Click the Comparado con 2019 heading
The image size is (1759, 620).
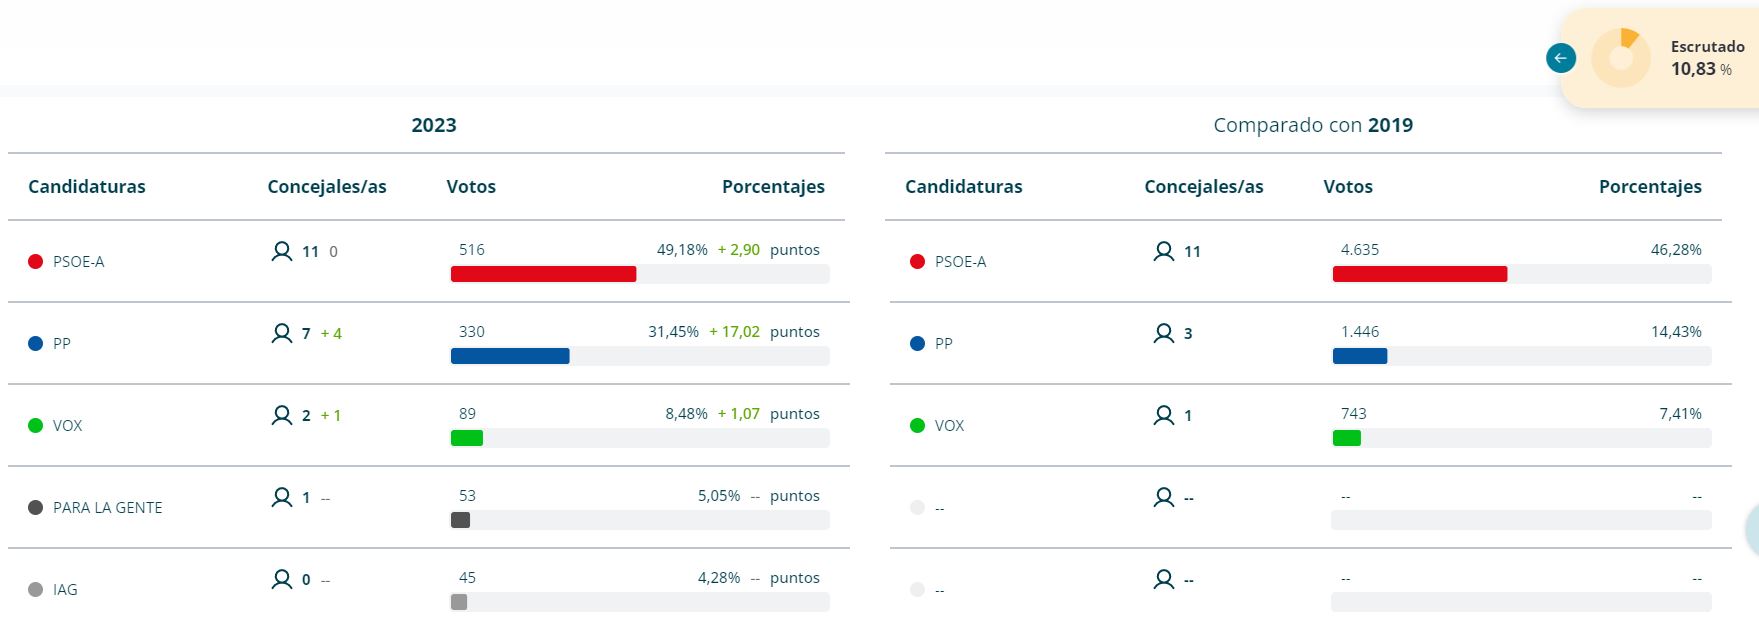click(1313, 125)
